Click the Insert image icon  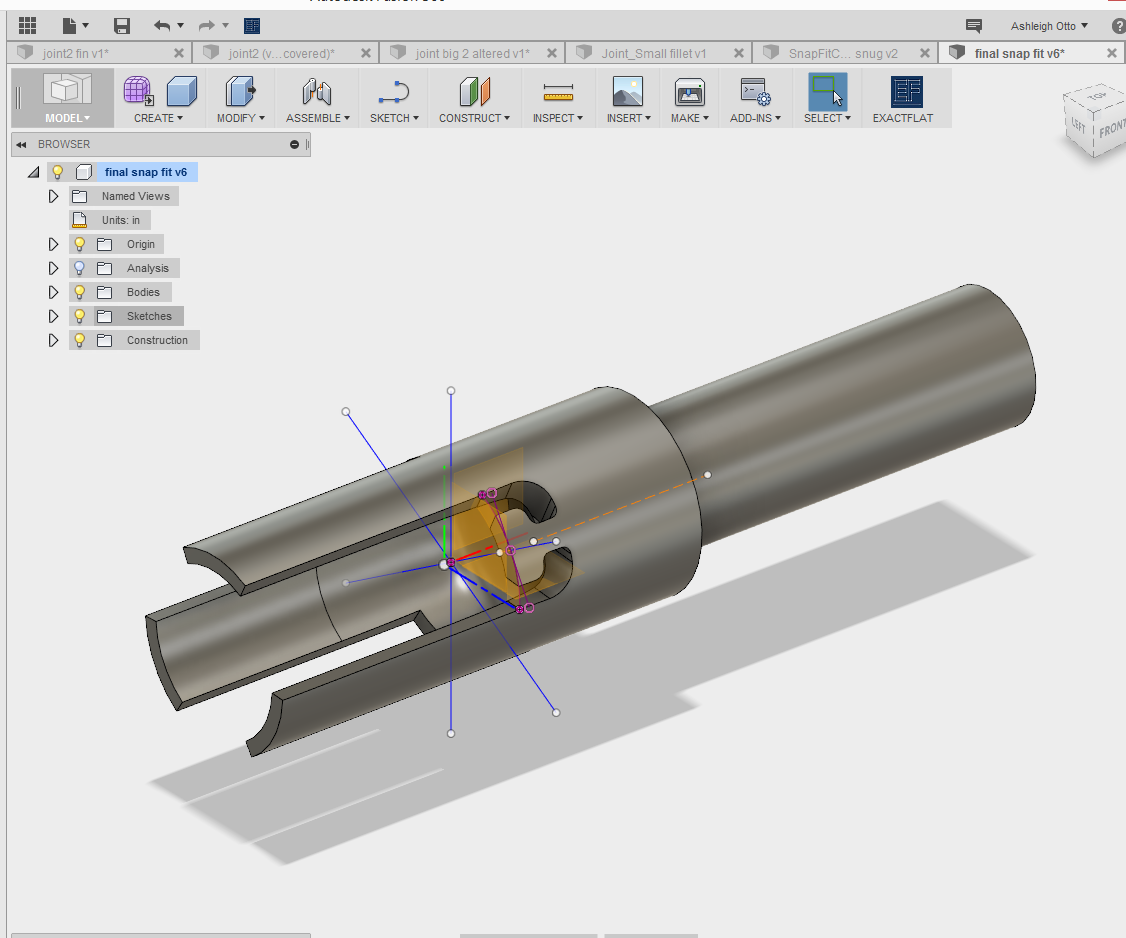[x=628, y=91]
